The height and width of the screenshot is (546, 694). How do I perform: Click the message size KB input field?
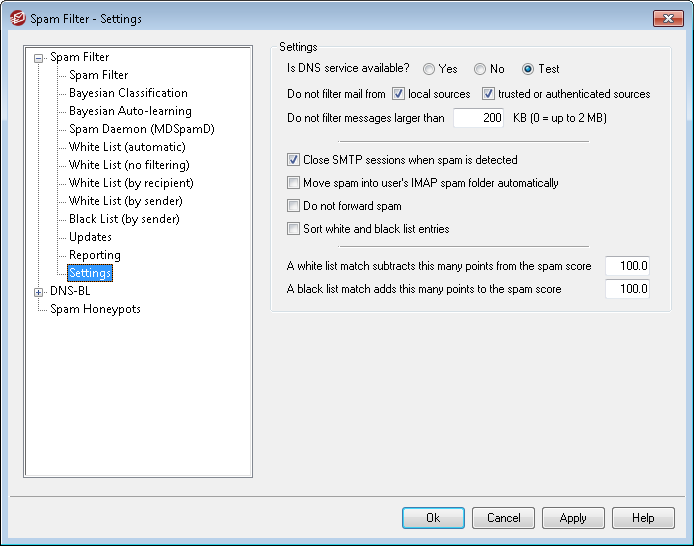pos(480,118)
